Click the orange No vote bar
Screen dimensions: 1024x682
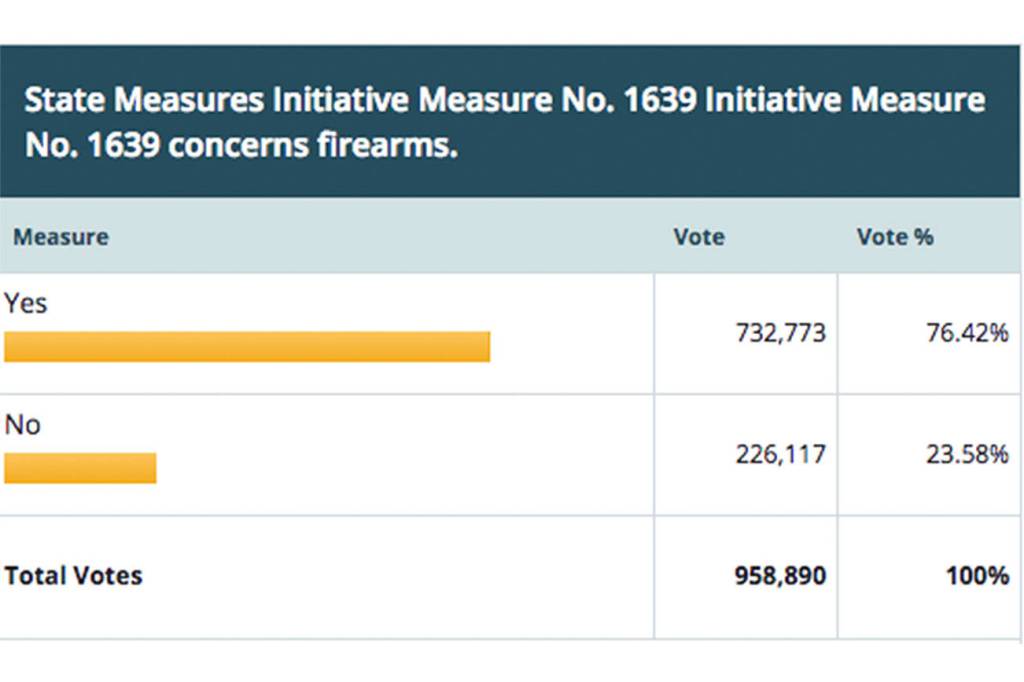coord(80,468)
